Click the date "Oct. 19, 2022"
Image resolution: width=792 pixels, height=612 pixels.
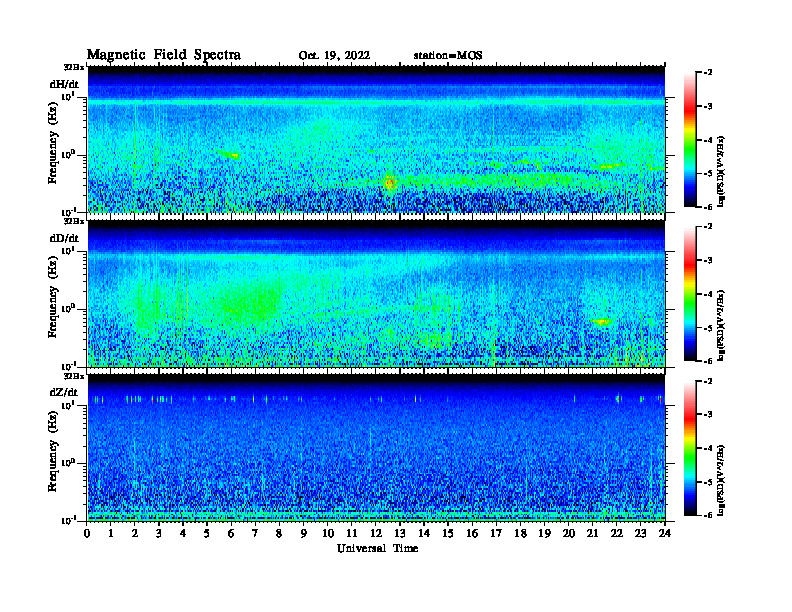[x=334, y=56]
